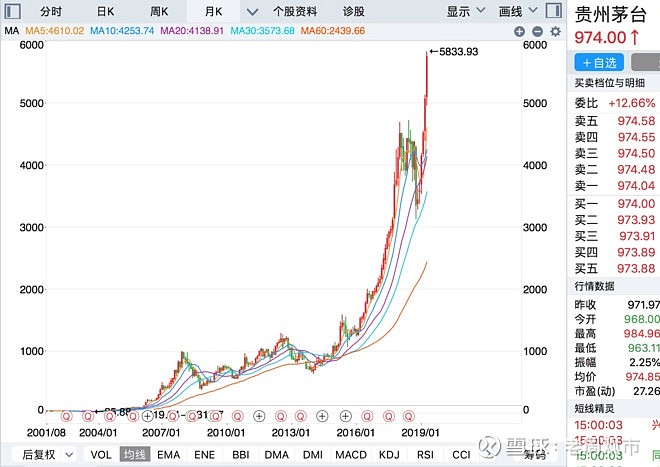Click the current price 974.00

coord(601,38)
